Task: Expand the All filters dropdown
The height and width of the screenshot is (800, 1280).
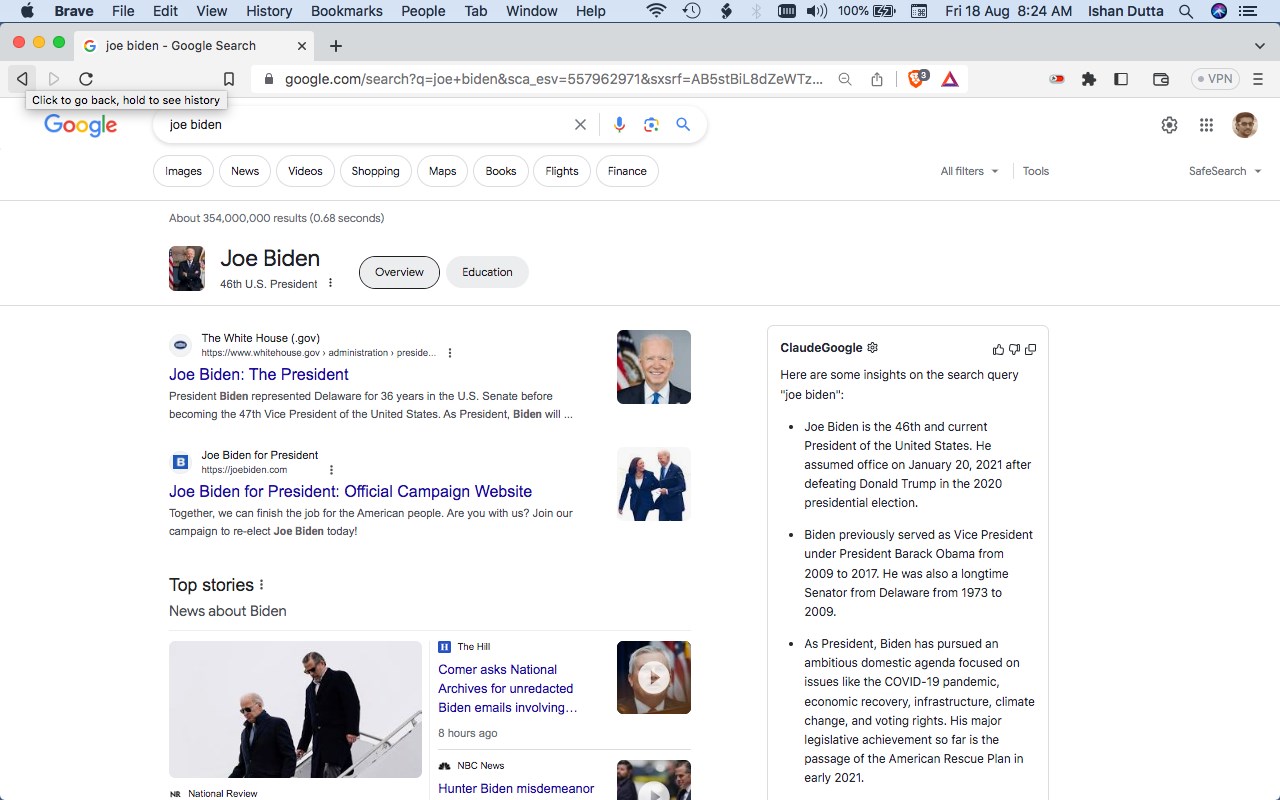Action: tap(969, 171)
